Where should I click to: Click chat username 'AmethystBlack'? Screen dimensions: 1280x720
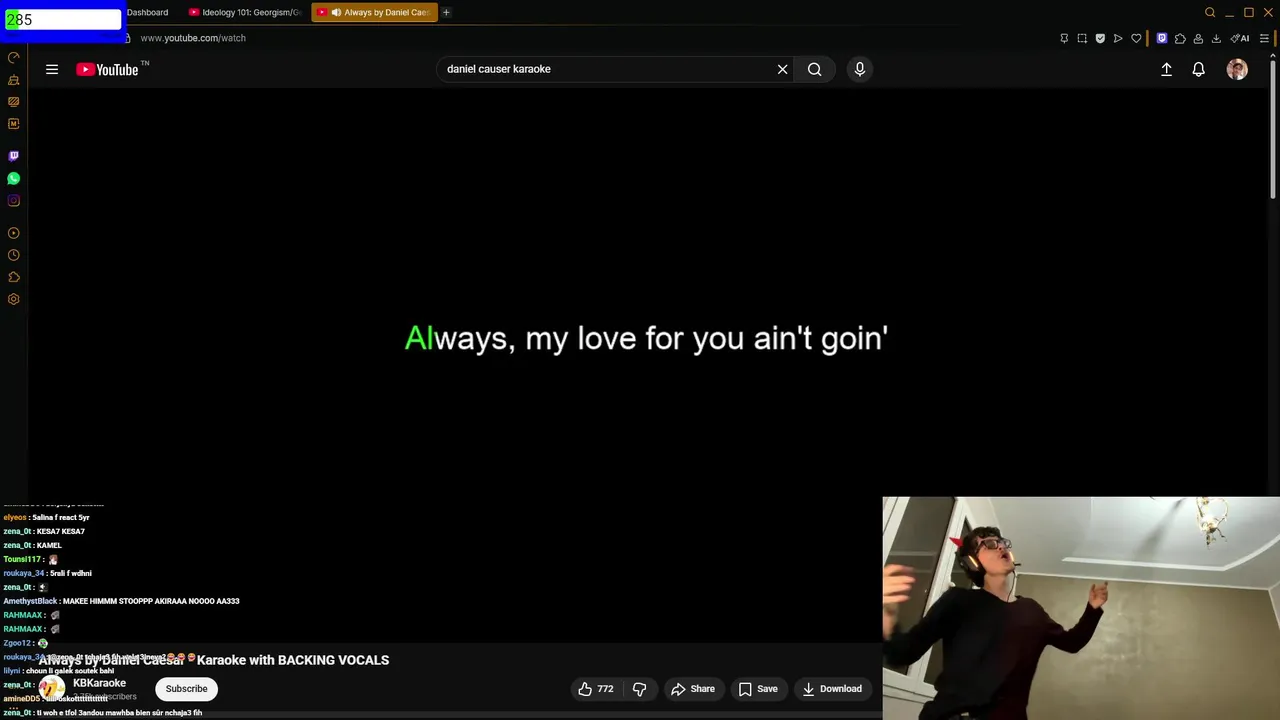[30, 601]
